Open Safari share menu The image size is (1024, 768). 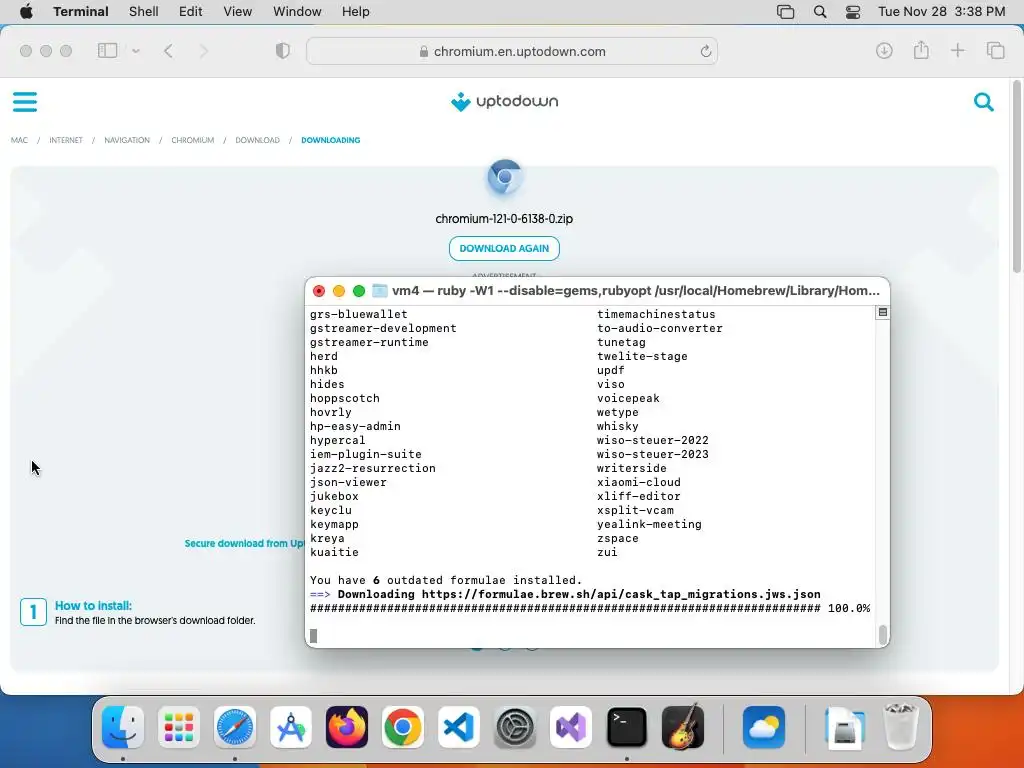click(921, 50)
